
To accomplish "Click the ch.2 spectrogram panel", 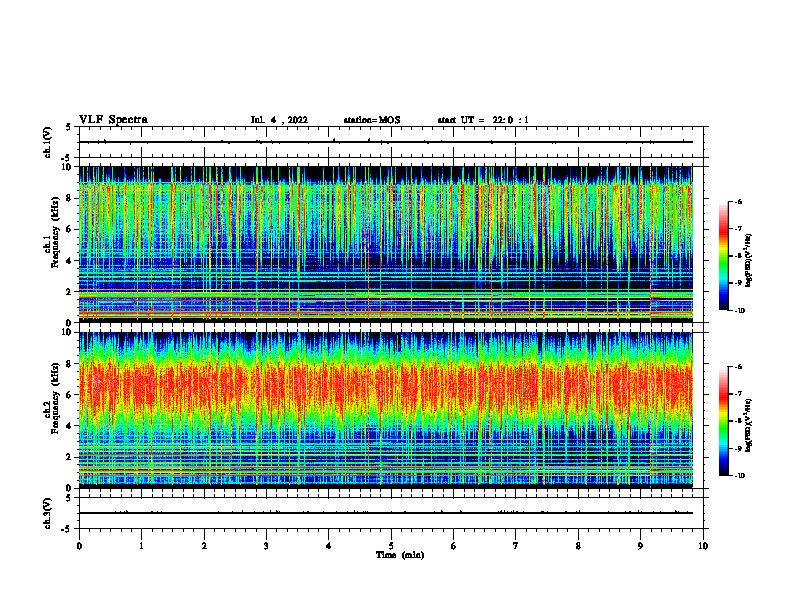I will [x=386, y=410].
